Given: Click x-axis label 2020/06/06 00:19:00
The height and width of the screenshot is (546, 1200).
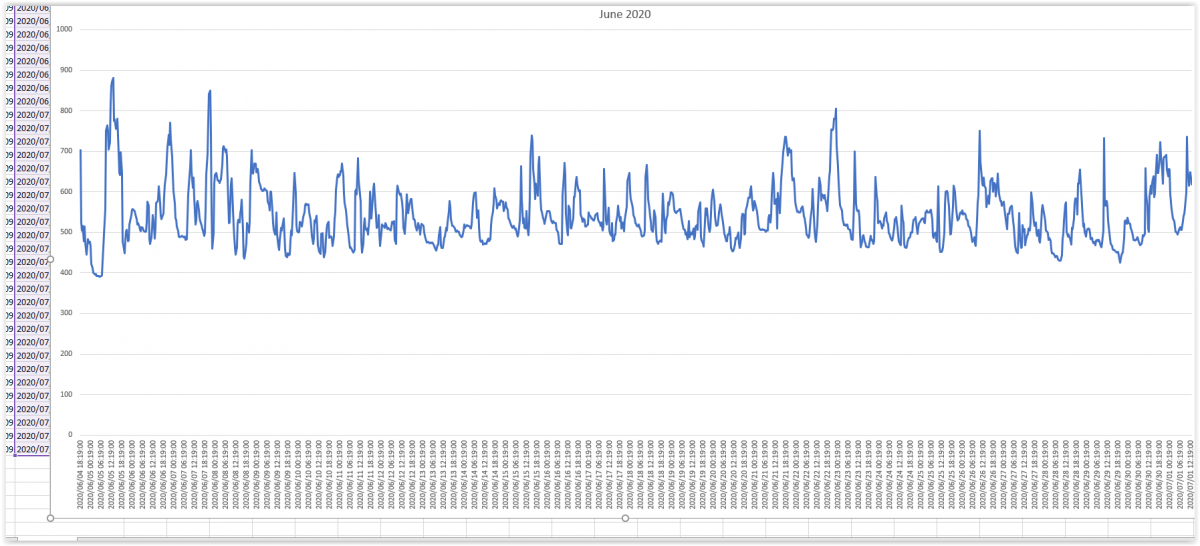Looking at the screenshot, I should 132,475.
